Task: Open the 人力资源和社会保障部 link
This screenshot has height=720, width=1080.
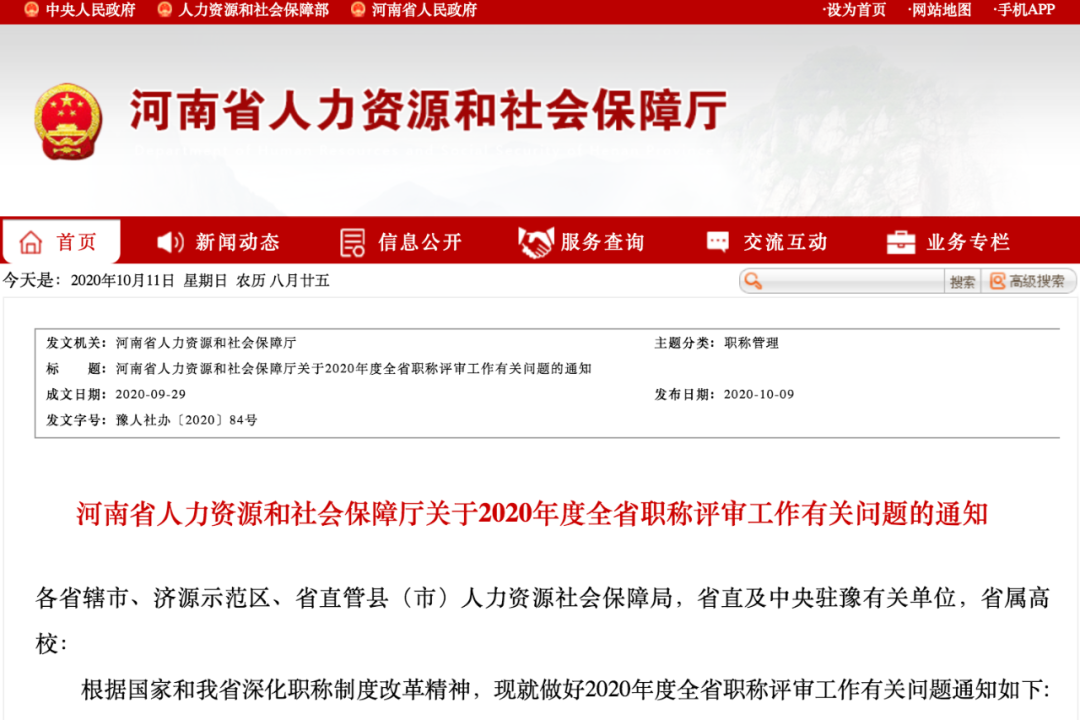Action: click(x=253, y=10)
